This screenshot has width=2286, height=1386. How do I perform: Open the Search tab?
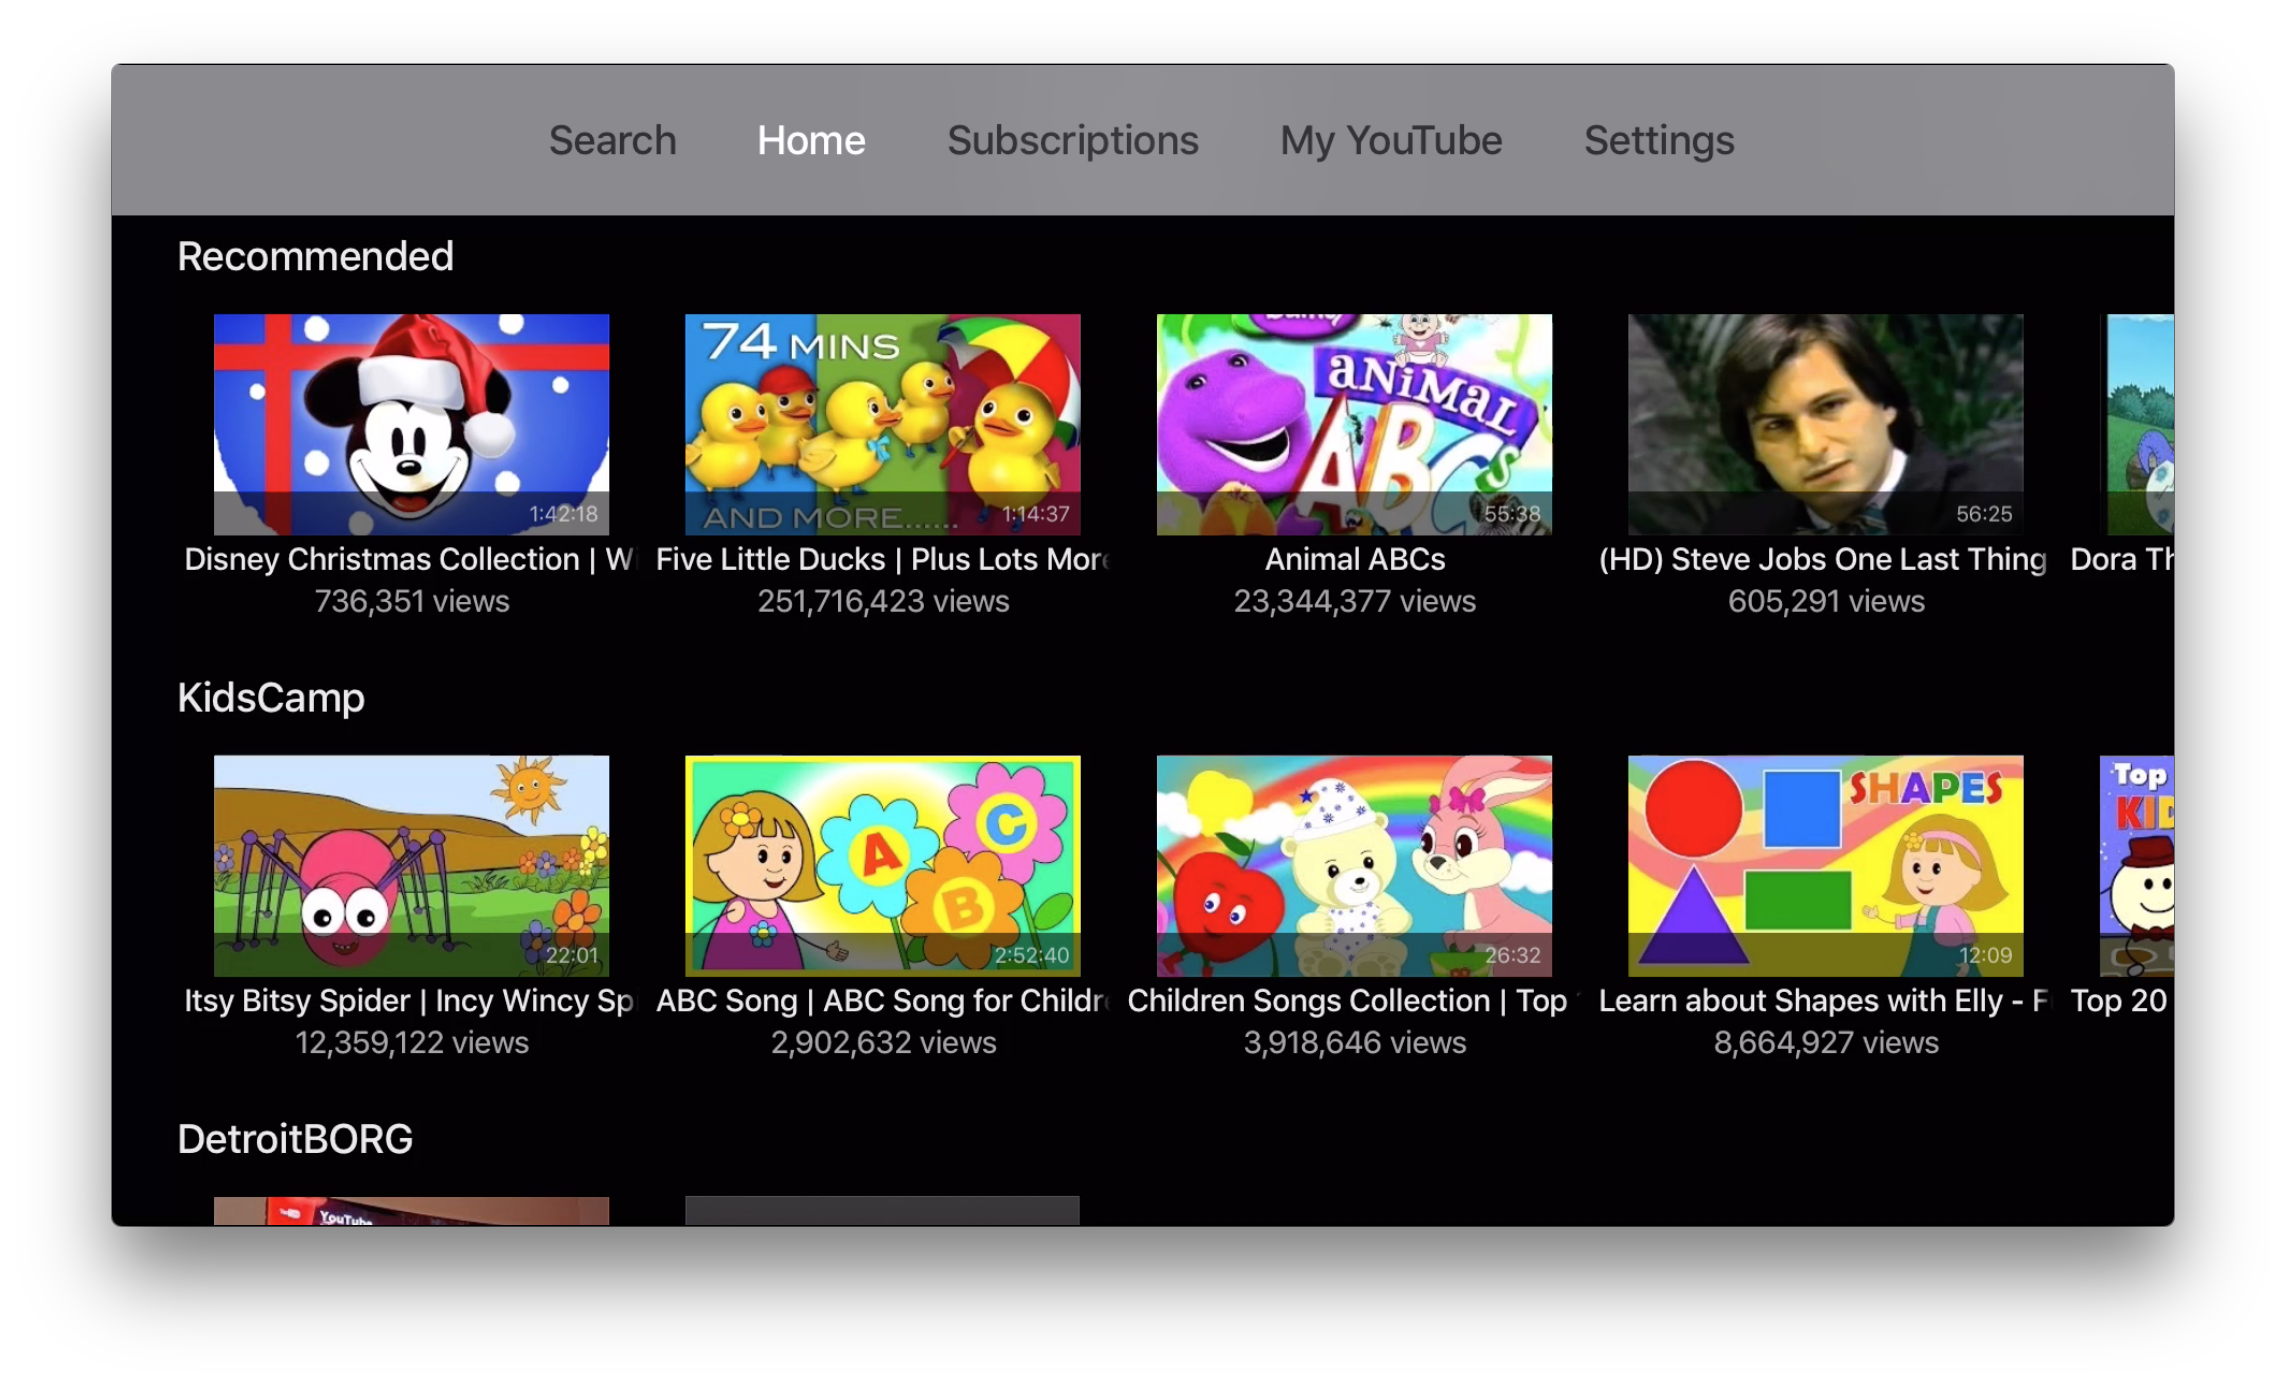pos(612,140)
